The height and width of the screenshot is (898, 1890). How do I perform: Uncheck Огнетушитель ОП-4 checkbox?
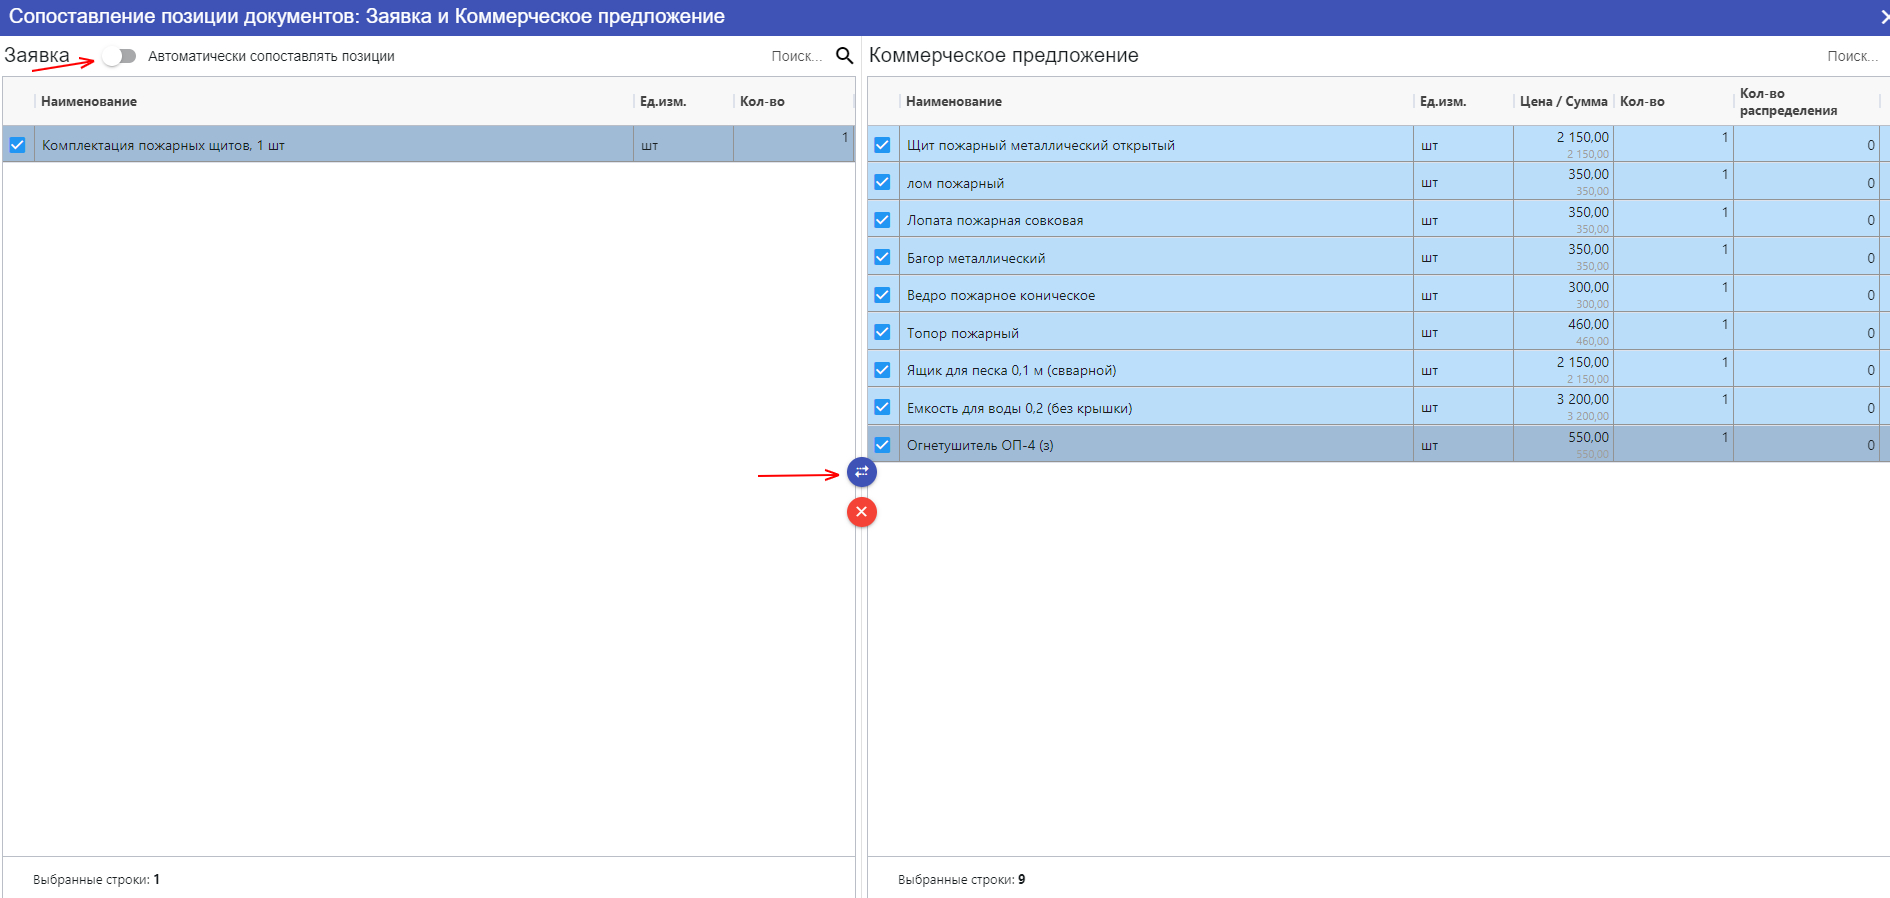click(882, 445)
